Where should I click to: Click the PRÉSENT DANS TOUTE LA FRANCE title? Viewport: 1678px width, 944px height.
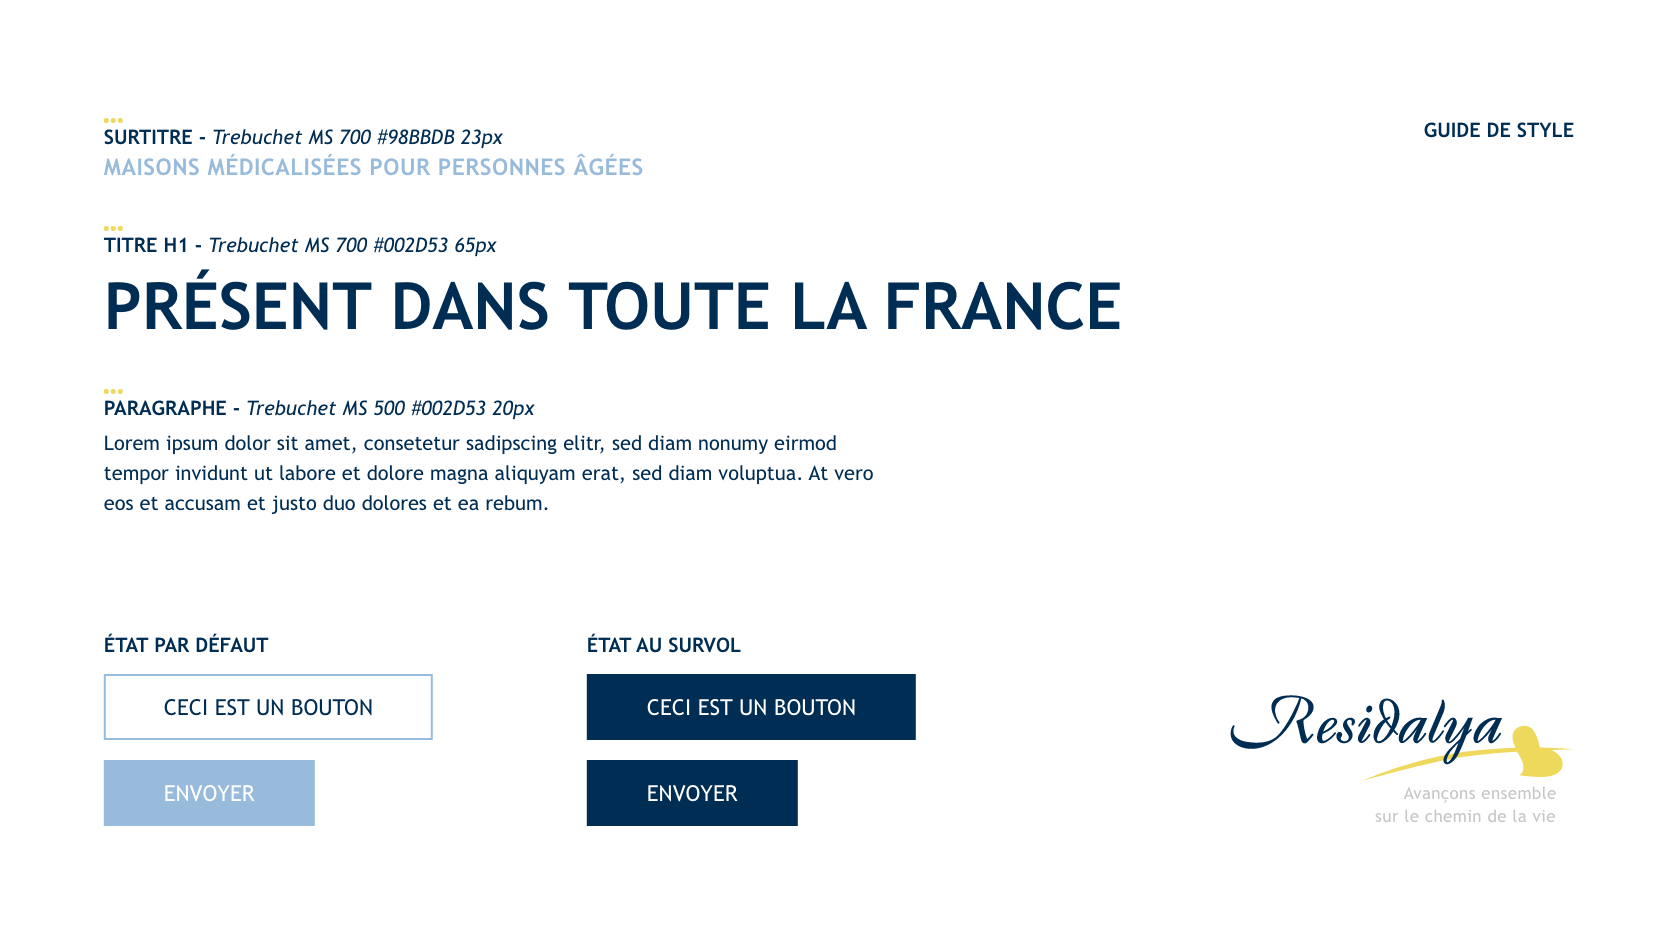point(612,306)
